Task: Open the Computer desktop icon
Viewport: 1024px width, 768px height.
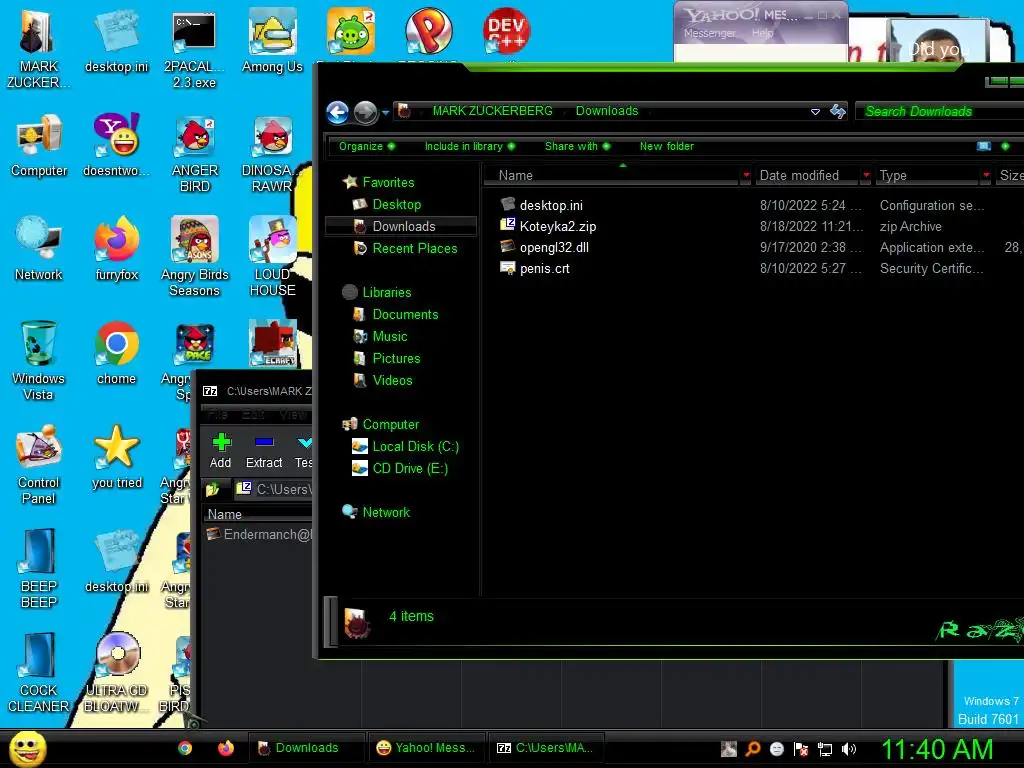Action: pyautogui.click(x=39, y=145)
